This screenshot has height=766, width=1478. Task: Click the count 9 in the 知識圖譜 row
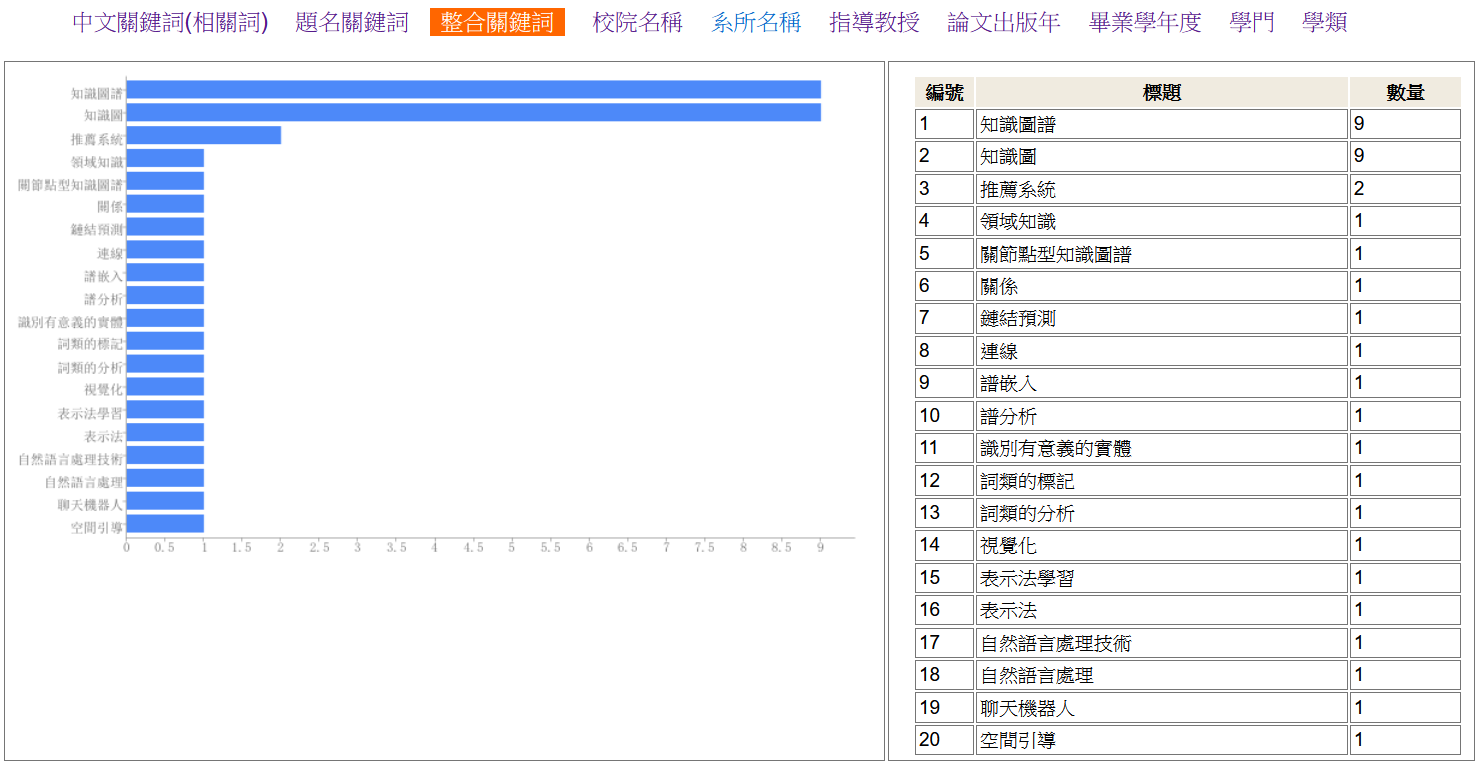point(1405,124)
